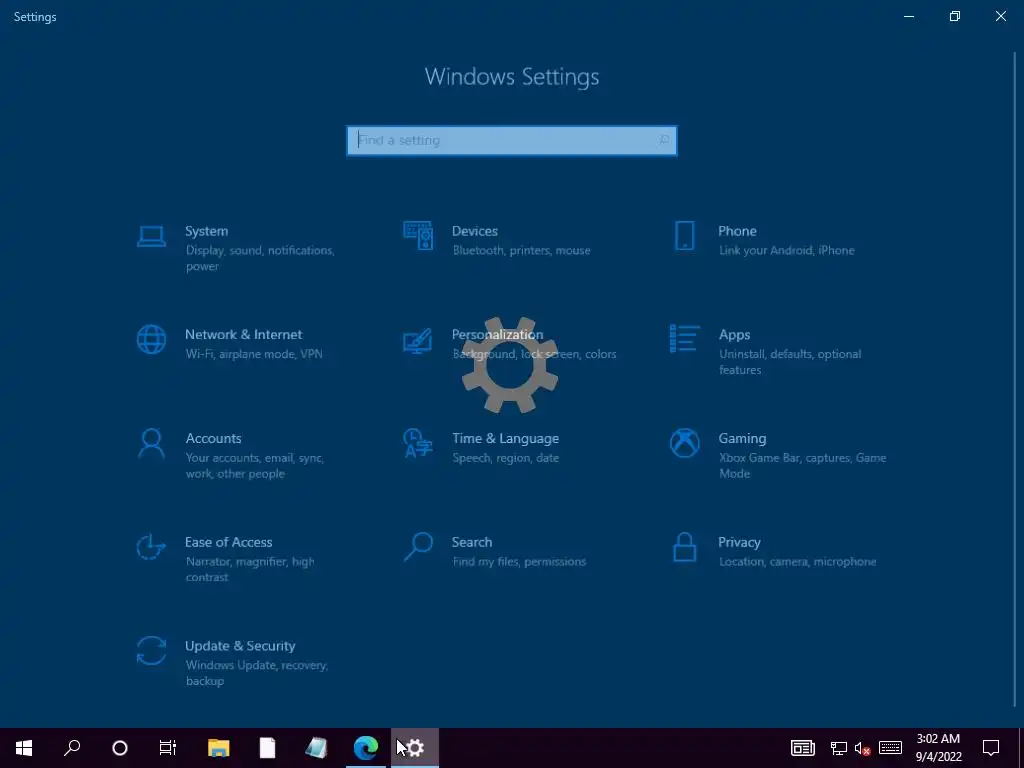The image size is (1024, 768).
Task: Click 'Location, camera, microphone' text
Action: (x=797, y=562)
